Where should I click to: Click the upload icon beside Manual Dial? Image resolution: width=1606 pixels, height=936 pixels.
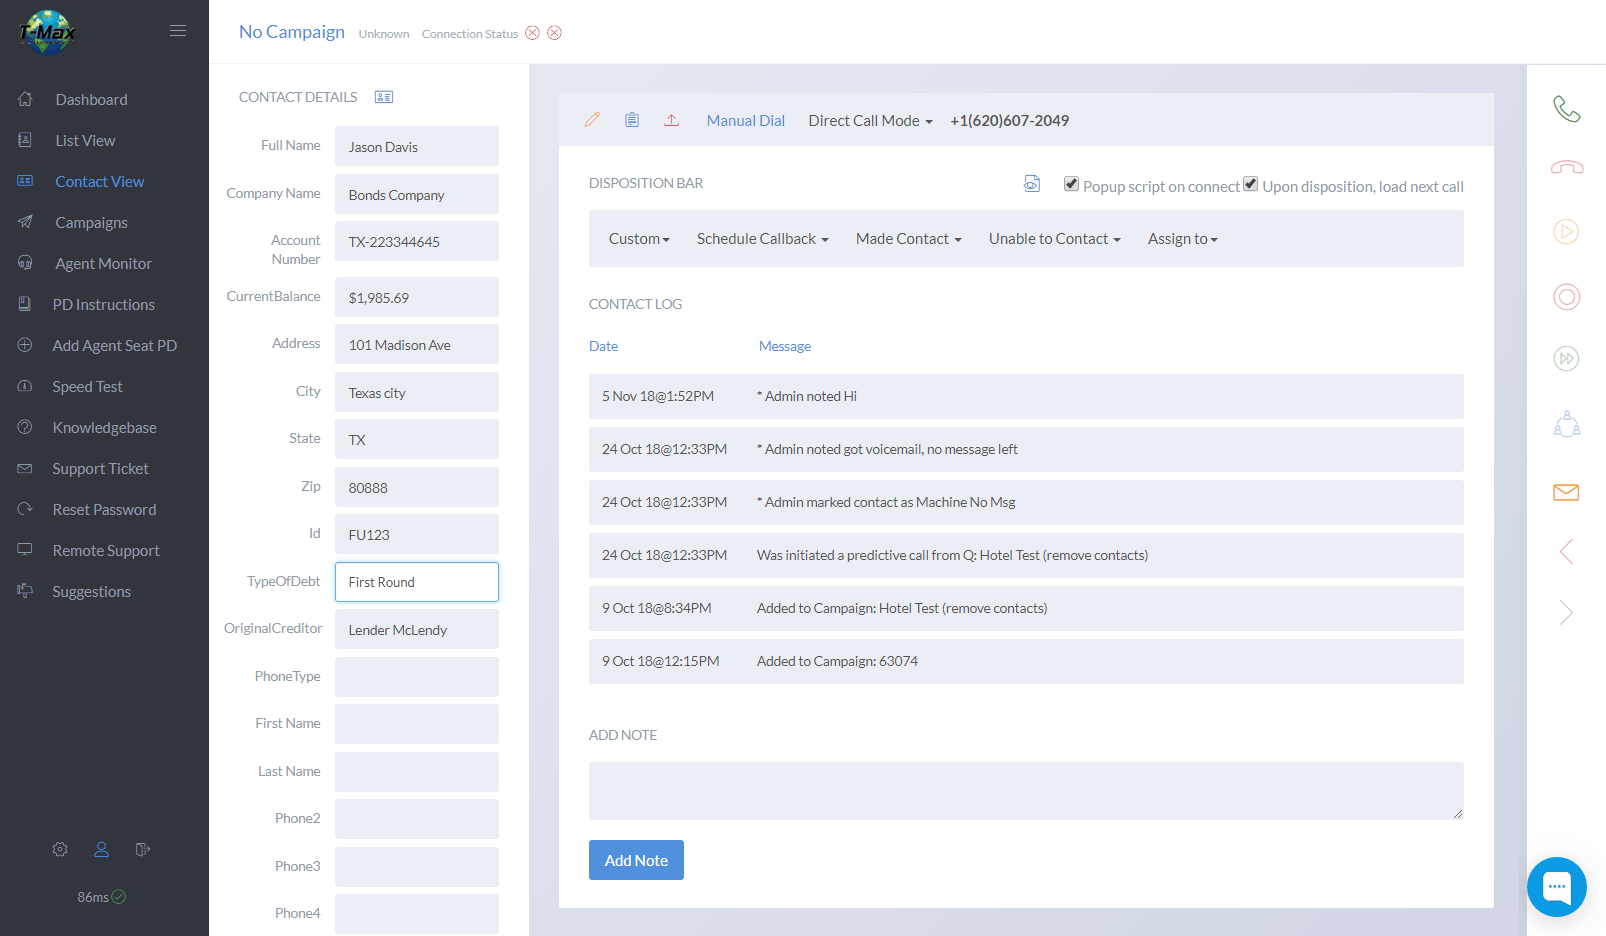[672, 120]
